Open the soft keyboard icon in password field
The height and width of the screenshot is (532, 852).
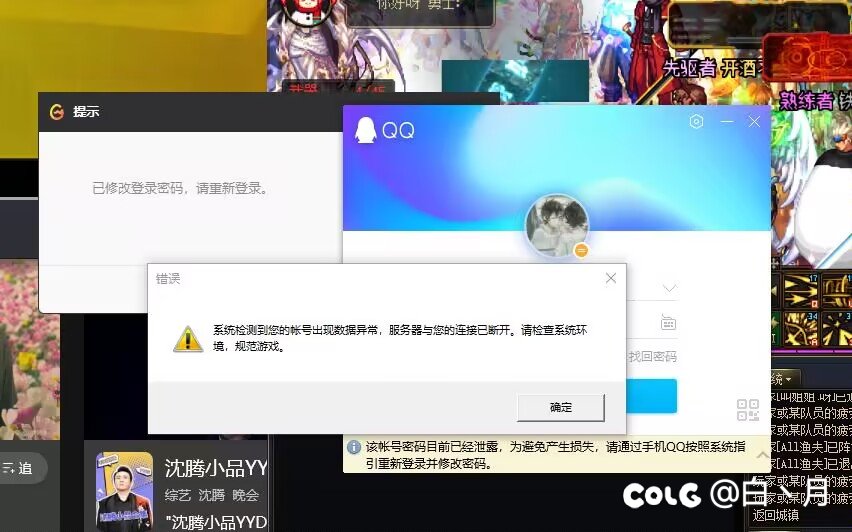pyautogui.click(x=668, y=323)
